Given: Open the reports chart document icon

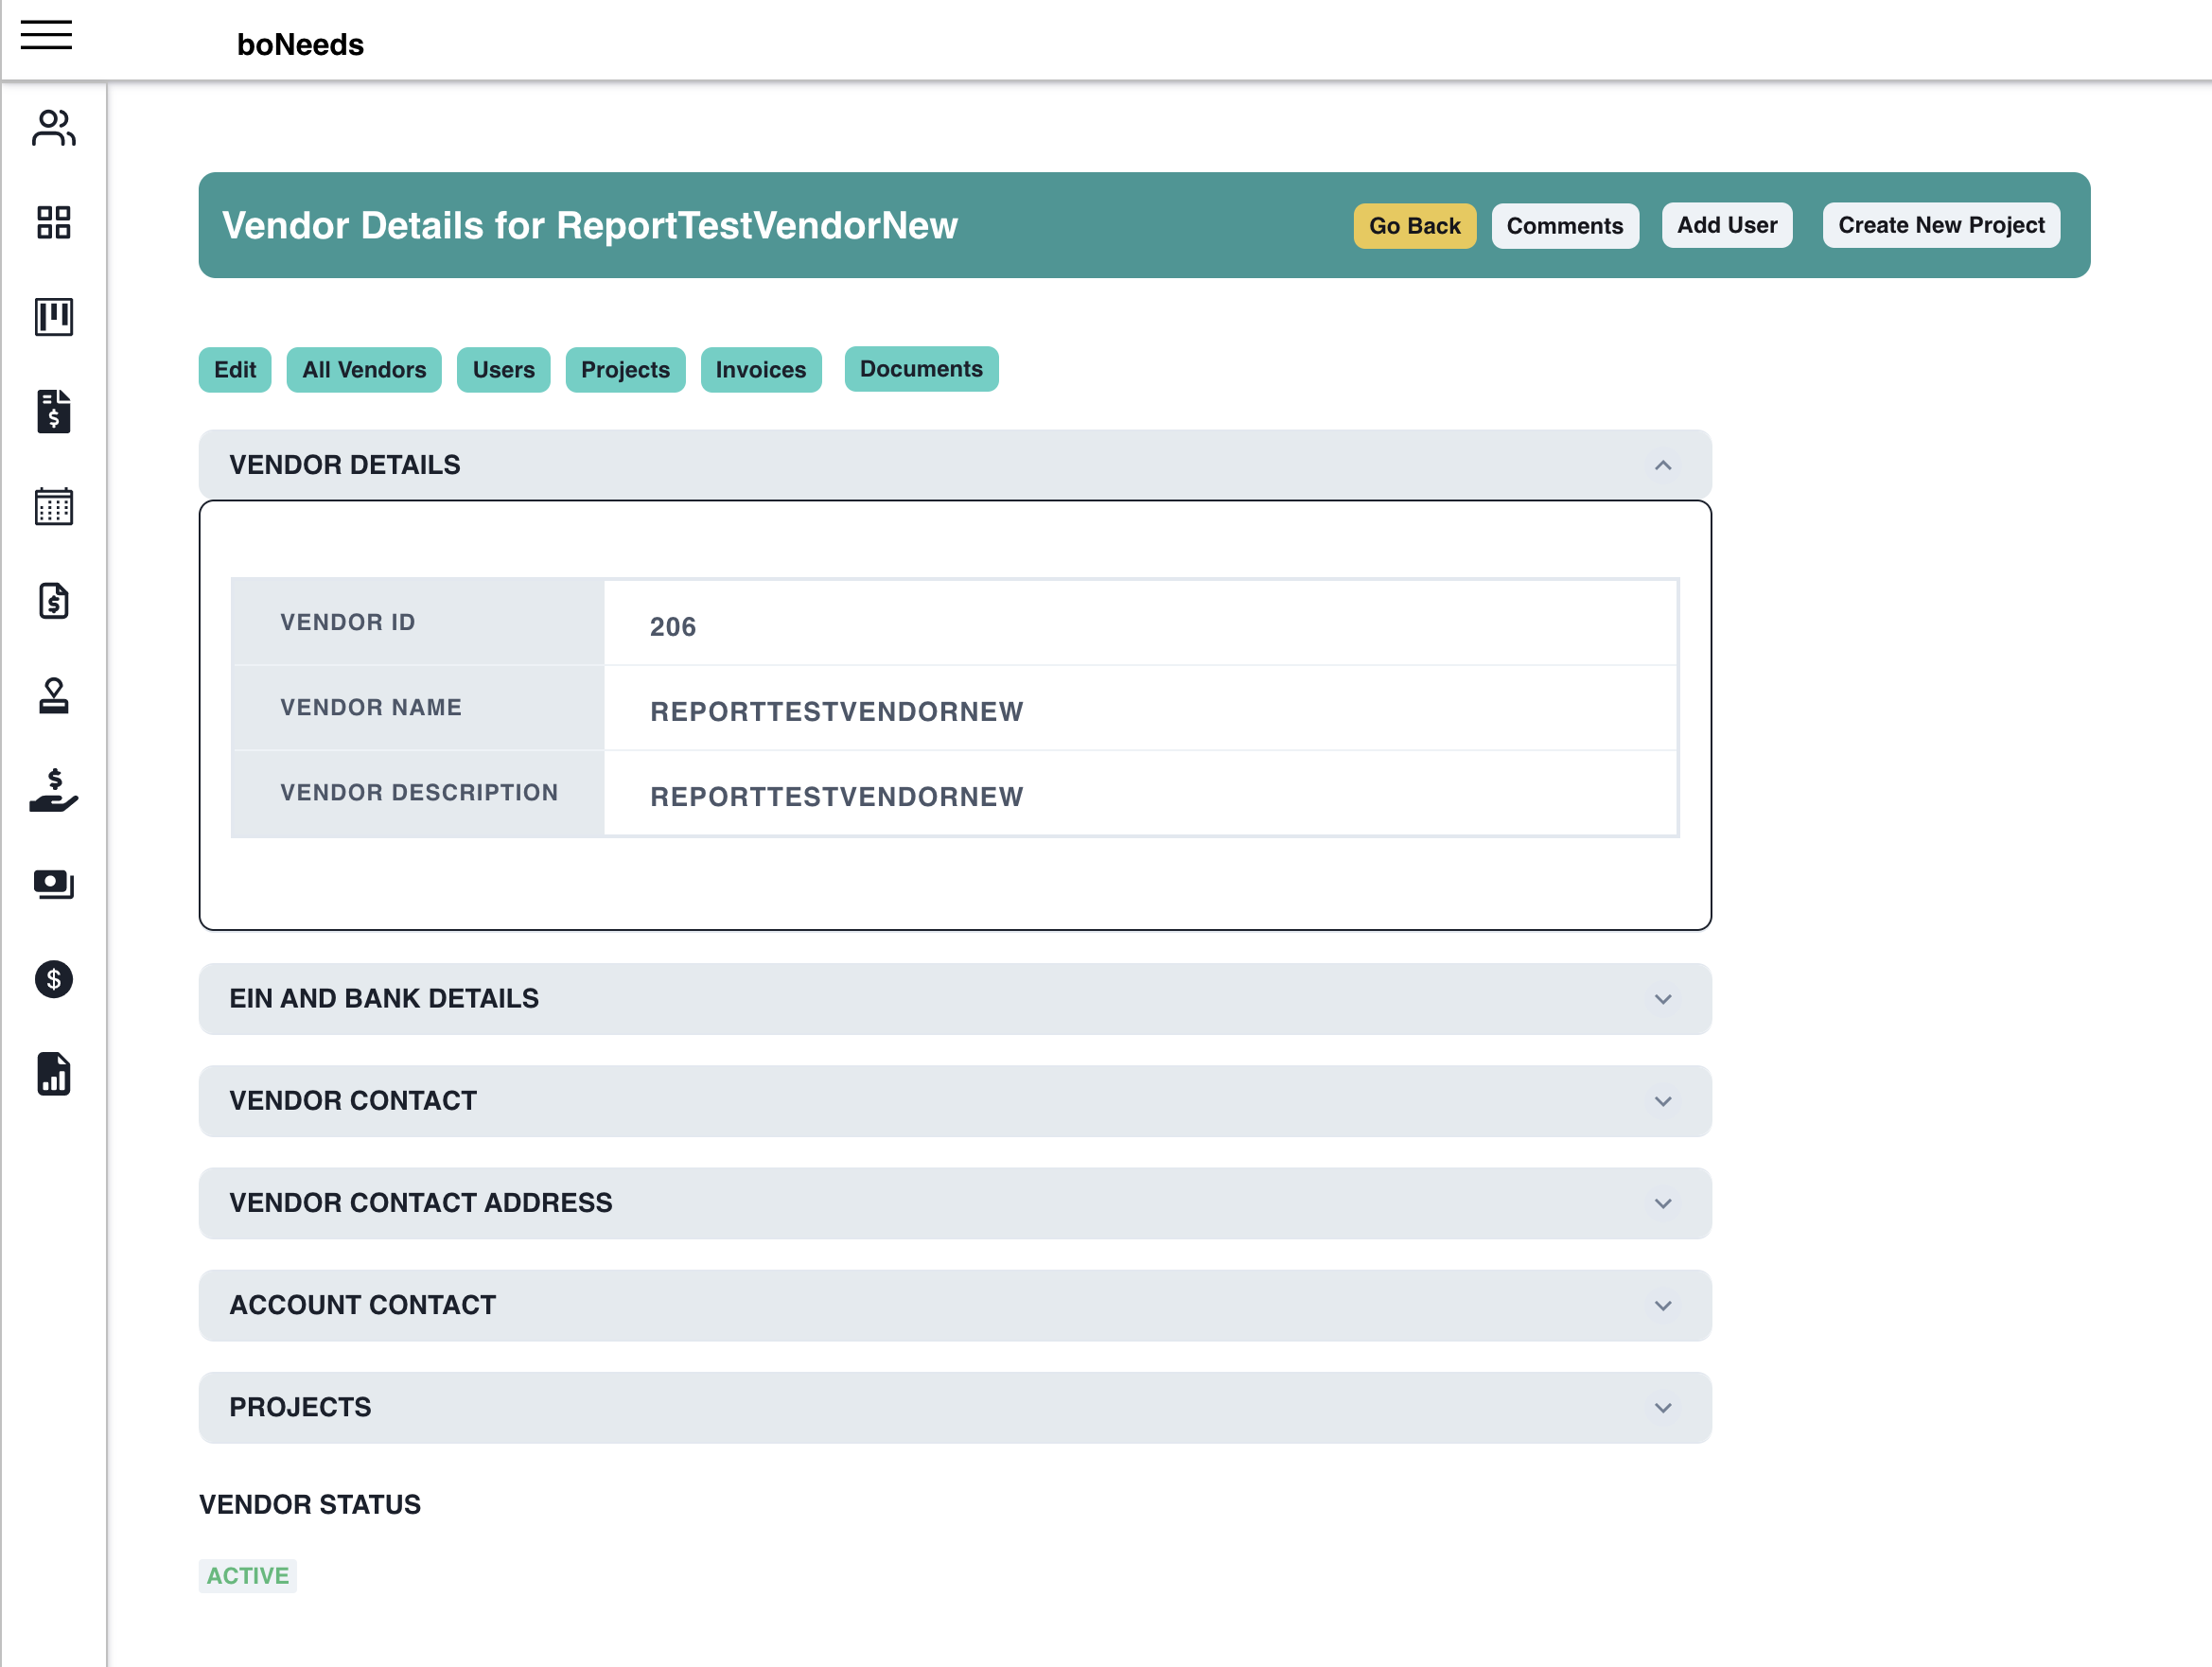Looking at the screenshot, I should click(x=54, y=1073).
